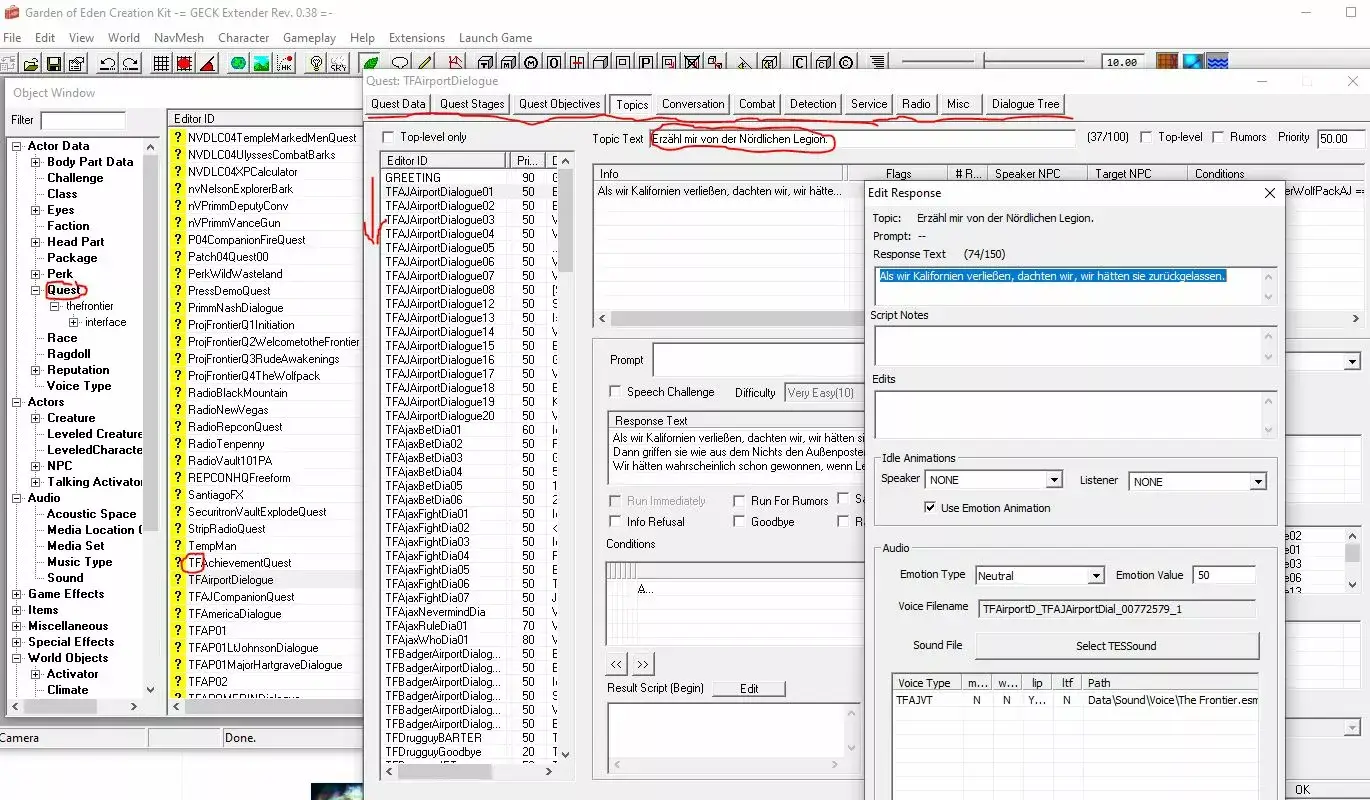This screenshot has width=1370, height=800.
Task: Click the green globe world icon
Action: [238, 63]
